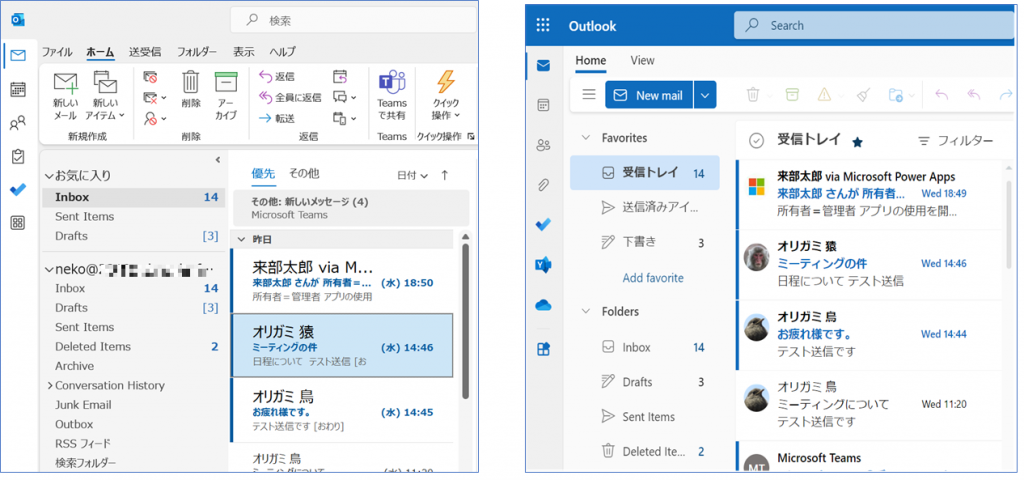The width and height of the screenshot is (1024, 480).
Task: Toggle the select-all circle beside 受信トレイ
Action: (756, 140)
